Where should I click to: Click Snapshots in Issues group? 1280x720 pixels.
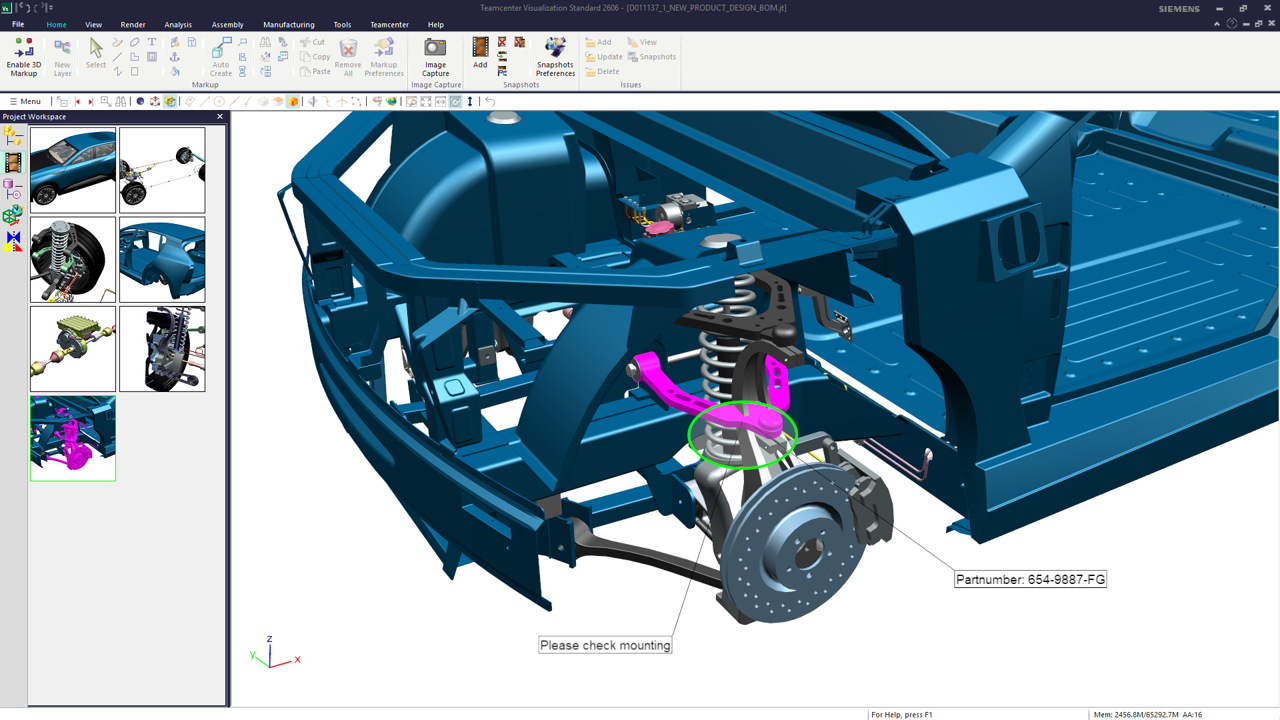[652, 57]
